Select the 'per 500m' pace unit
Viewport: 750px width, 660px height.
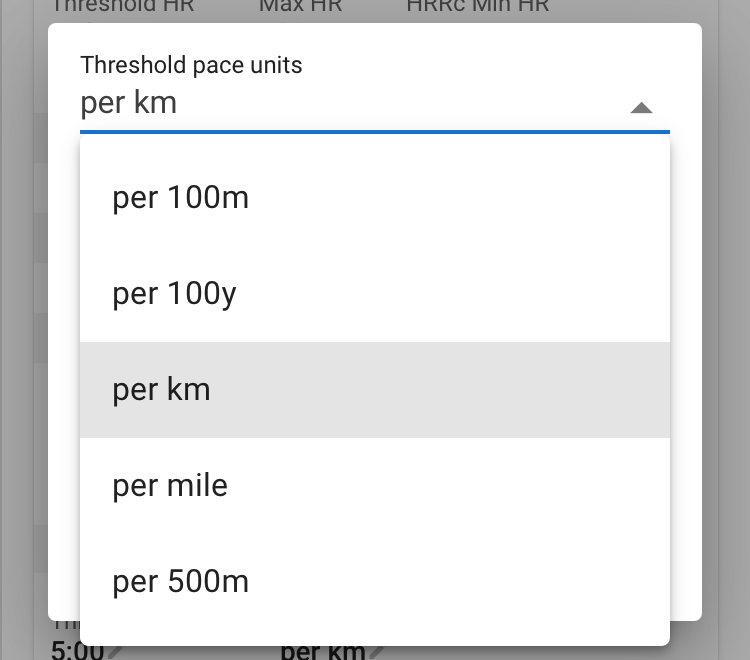point(180,582)
